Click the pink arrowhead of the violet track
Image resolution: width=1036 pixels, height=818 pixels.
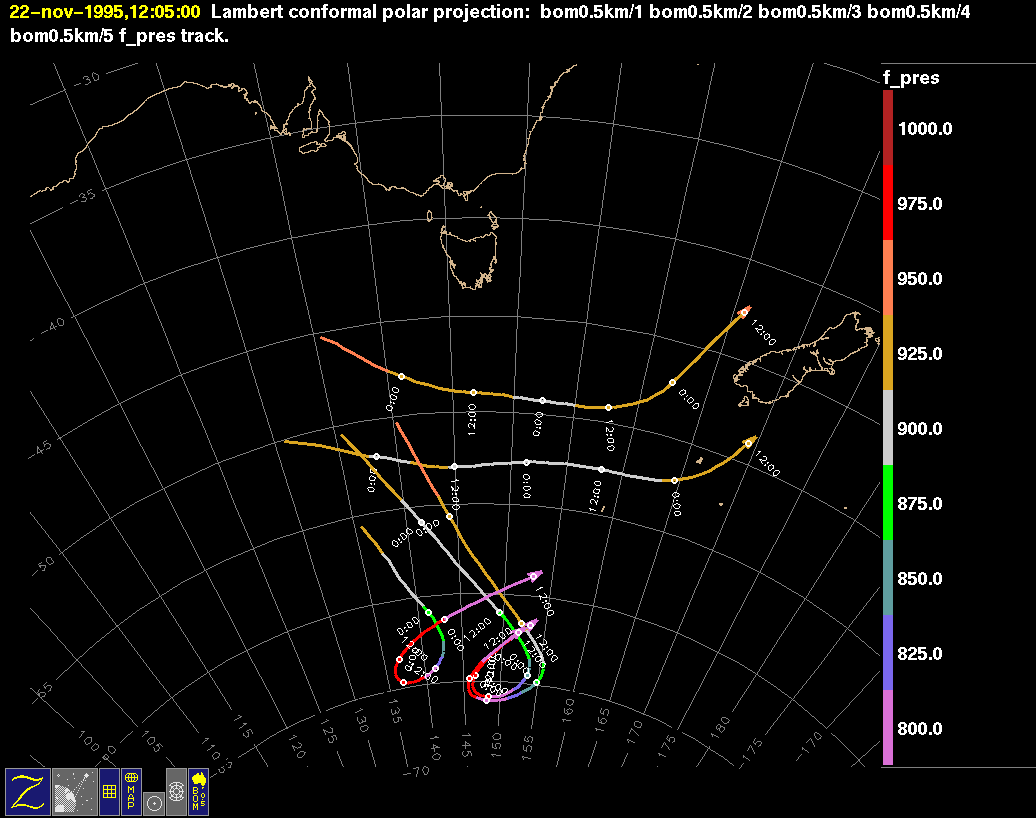click(x=536, y=575)
